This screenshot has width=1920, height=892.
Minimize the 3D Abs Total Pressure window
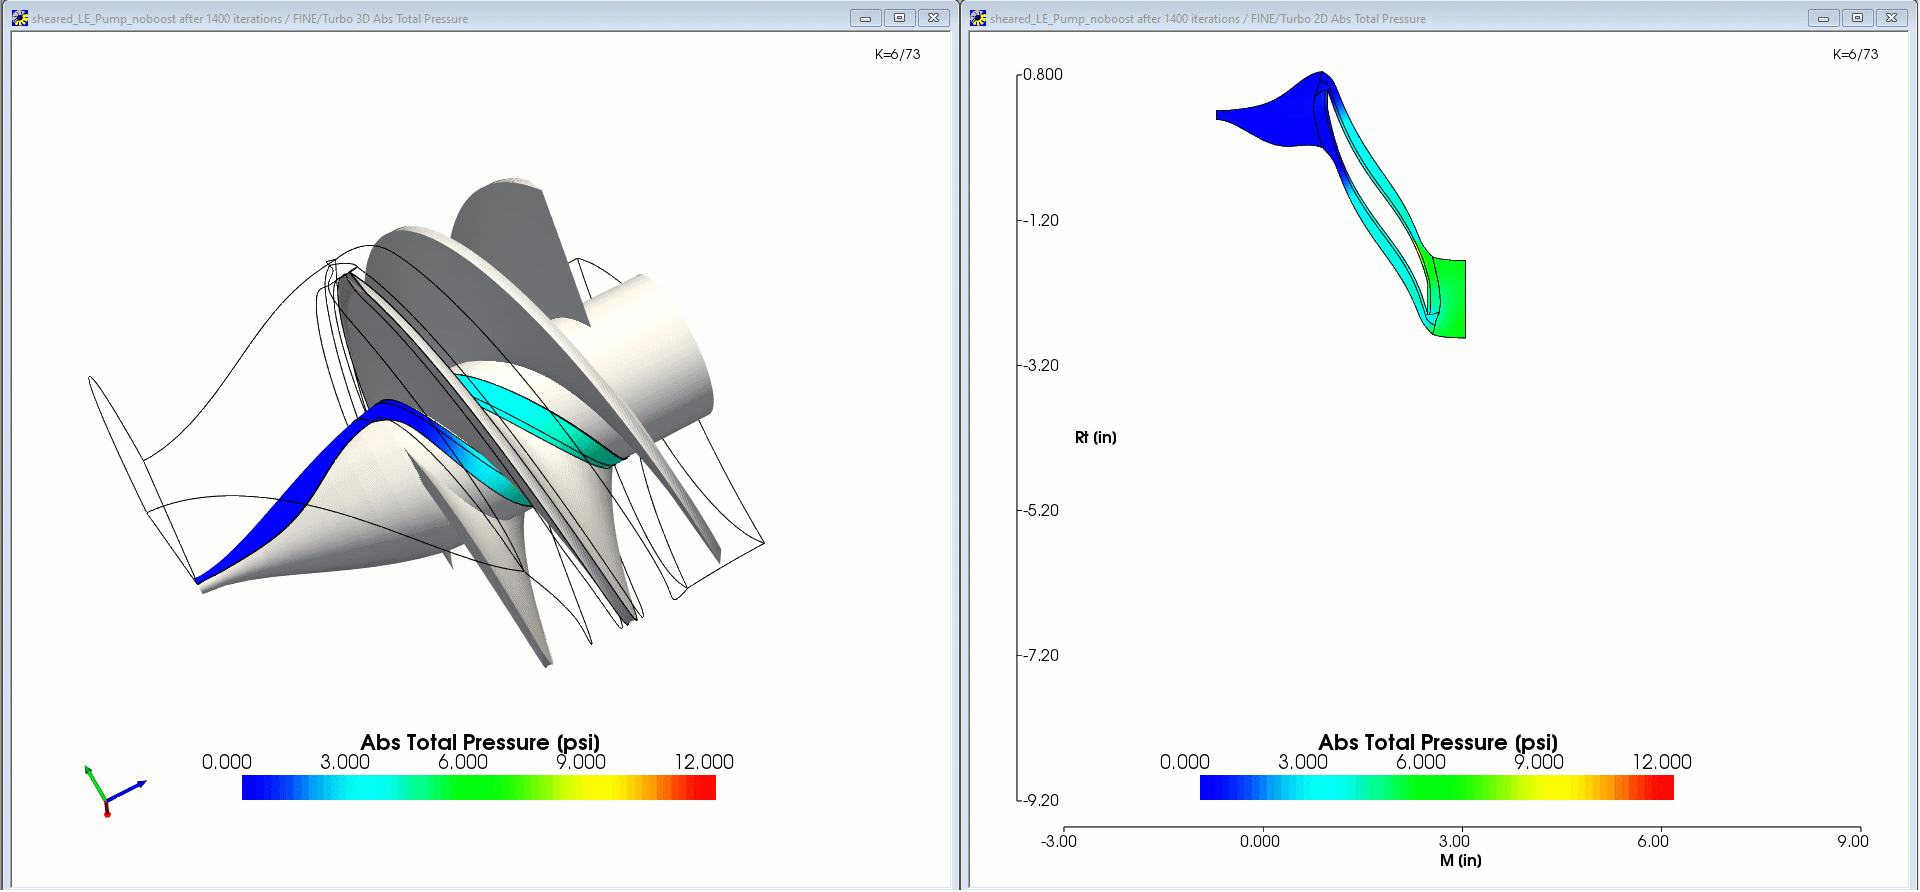coord(865,18)
